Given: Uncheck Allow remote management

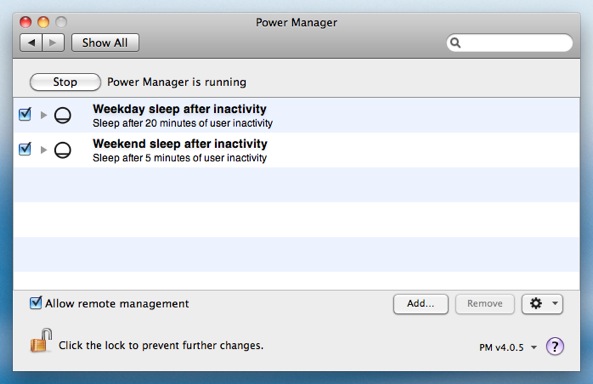Looking at the screenshot, I should coord(36,303).
